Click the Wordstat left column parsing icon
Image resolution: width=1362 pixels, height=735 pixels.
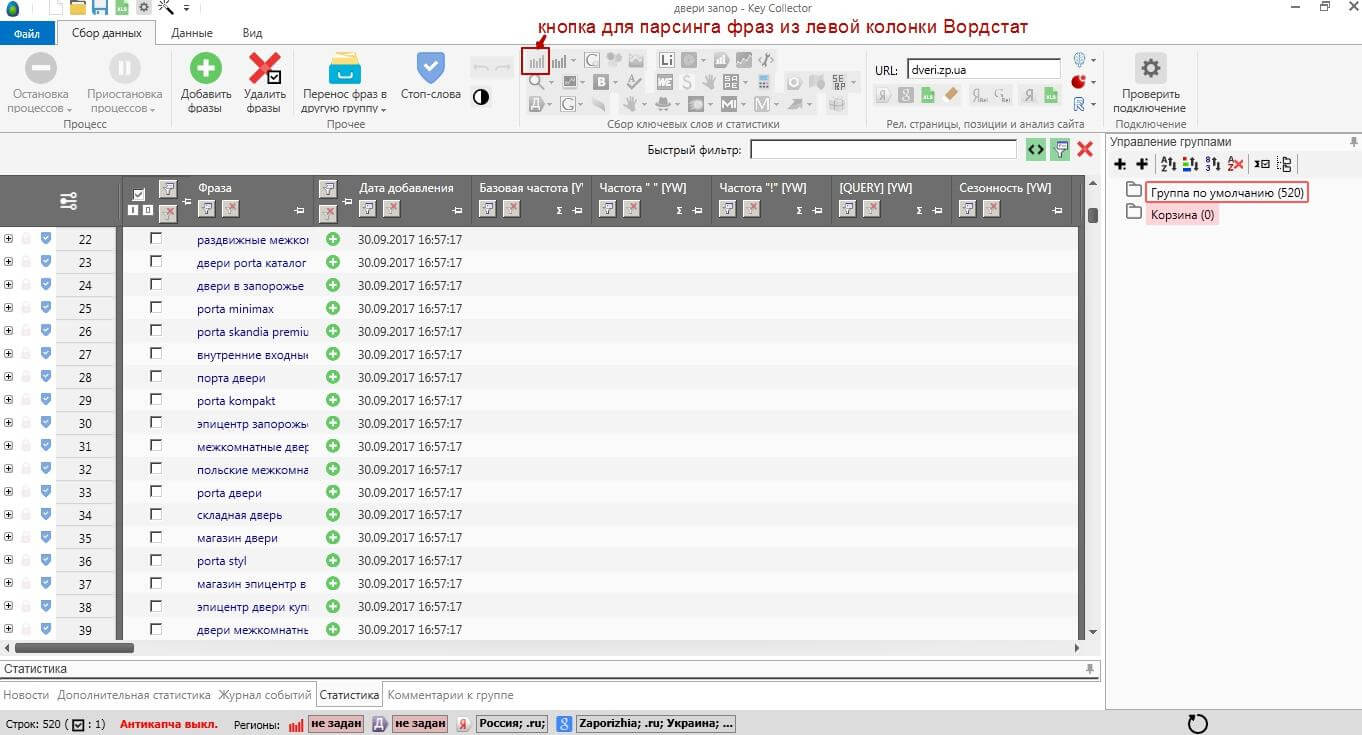pyautogui.click(x=536, y=60)
